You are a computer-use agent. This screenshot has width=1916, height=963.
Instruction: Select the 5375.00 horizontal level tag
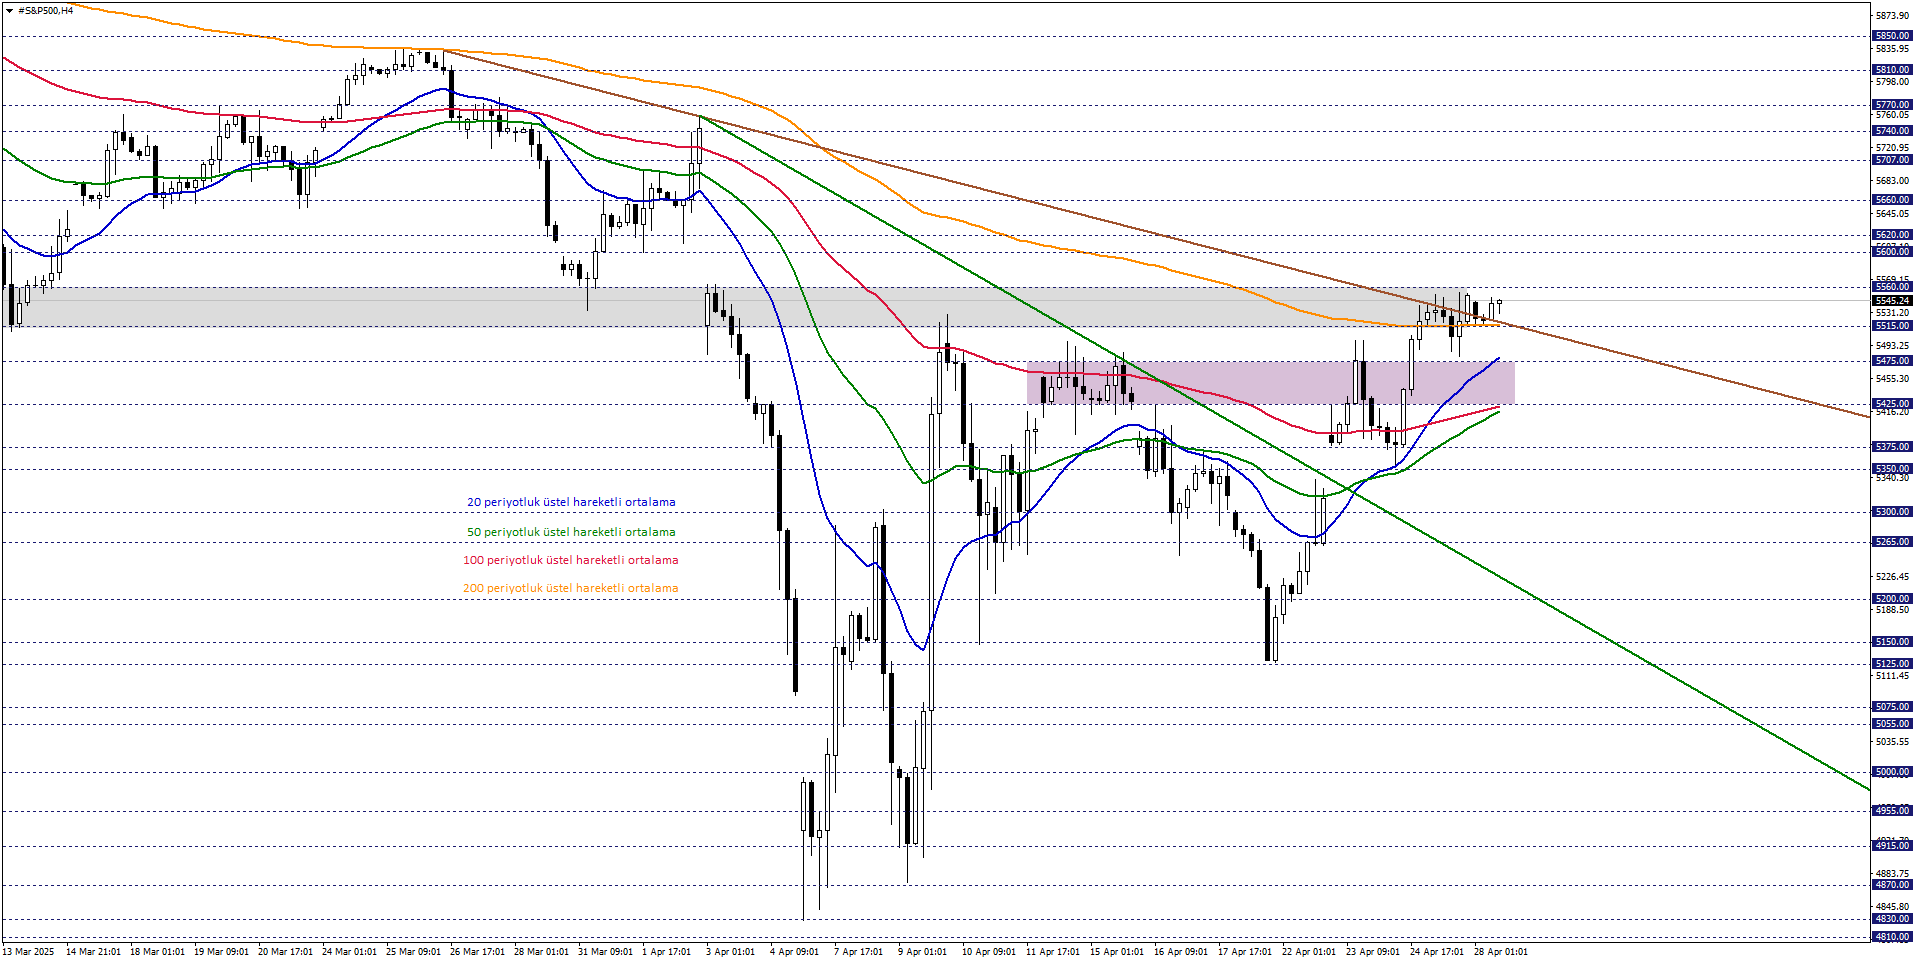[1892, 447]
